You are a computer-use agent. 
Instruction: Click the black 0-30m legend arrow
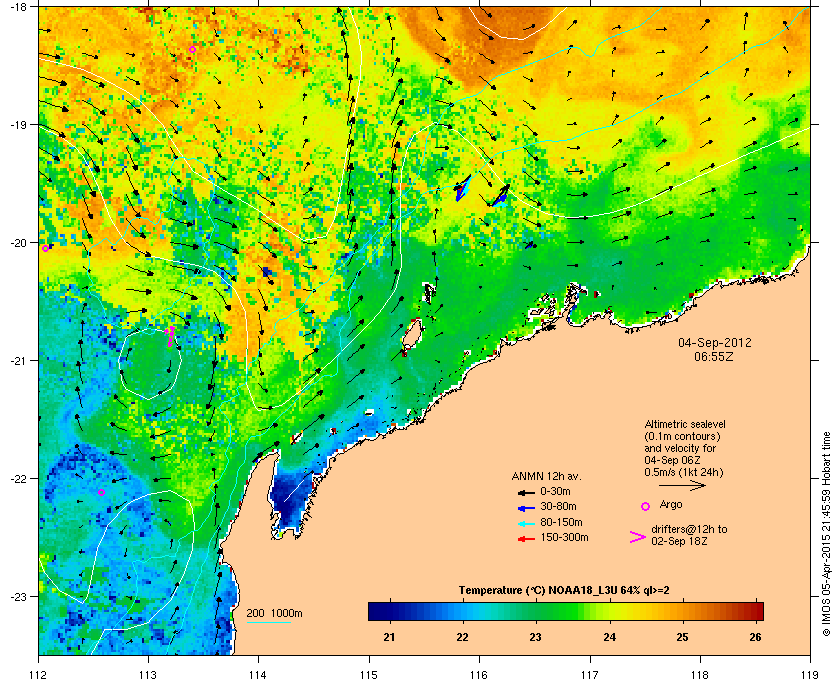coord(526,492)
